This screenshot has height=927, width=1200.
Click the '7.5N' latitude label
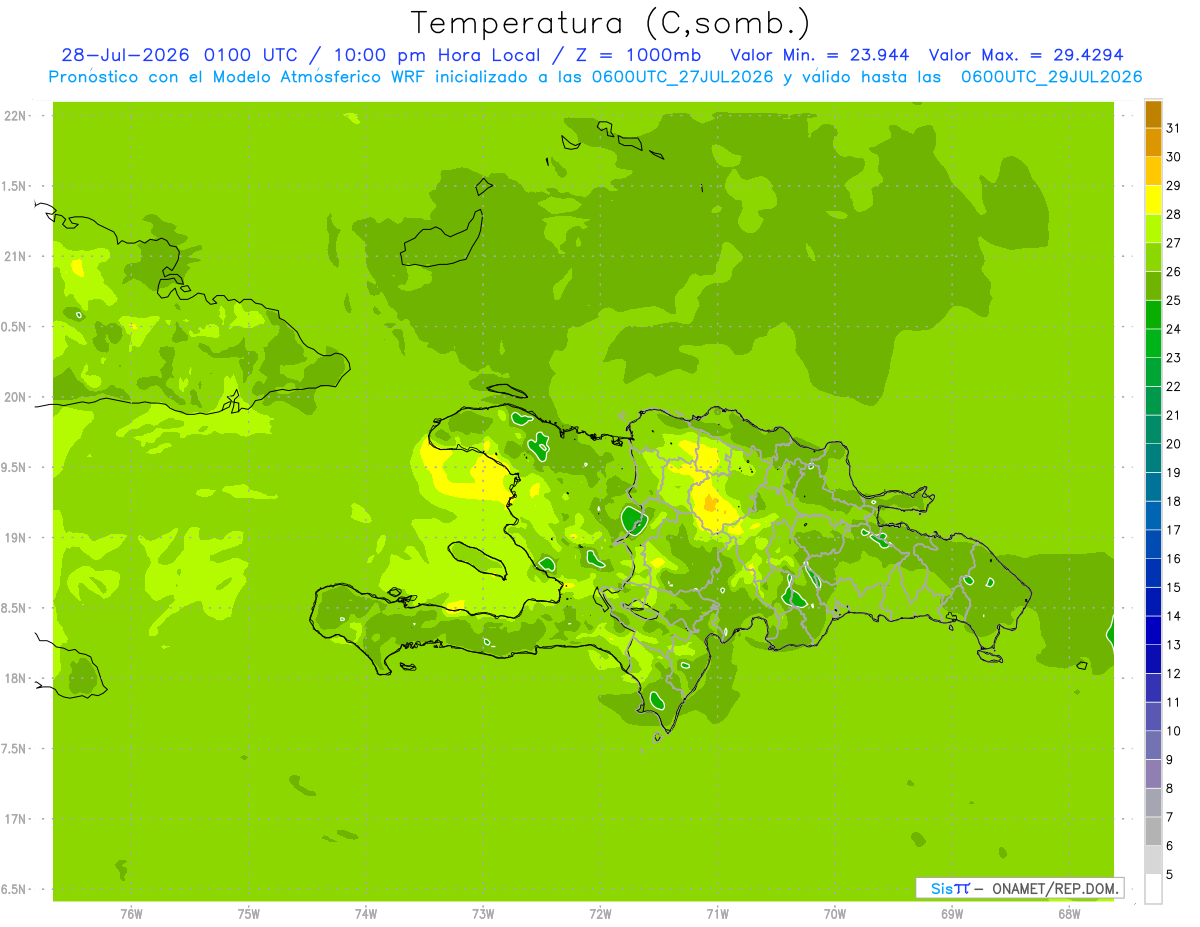(15, 749)
